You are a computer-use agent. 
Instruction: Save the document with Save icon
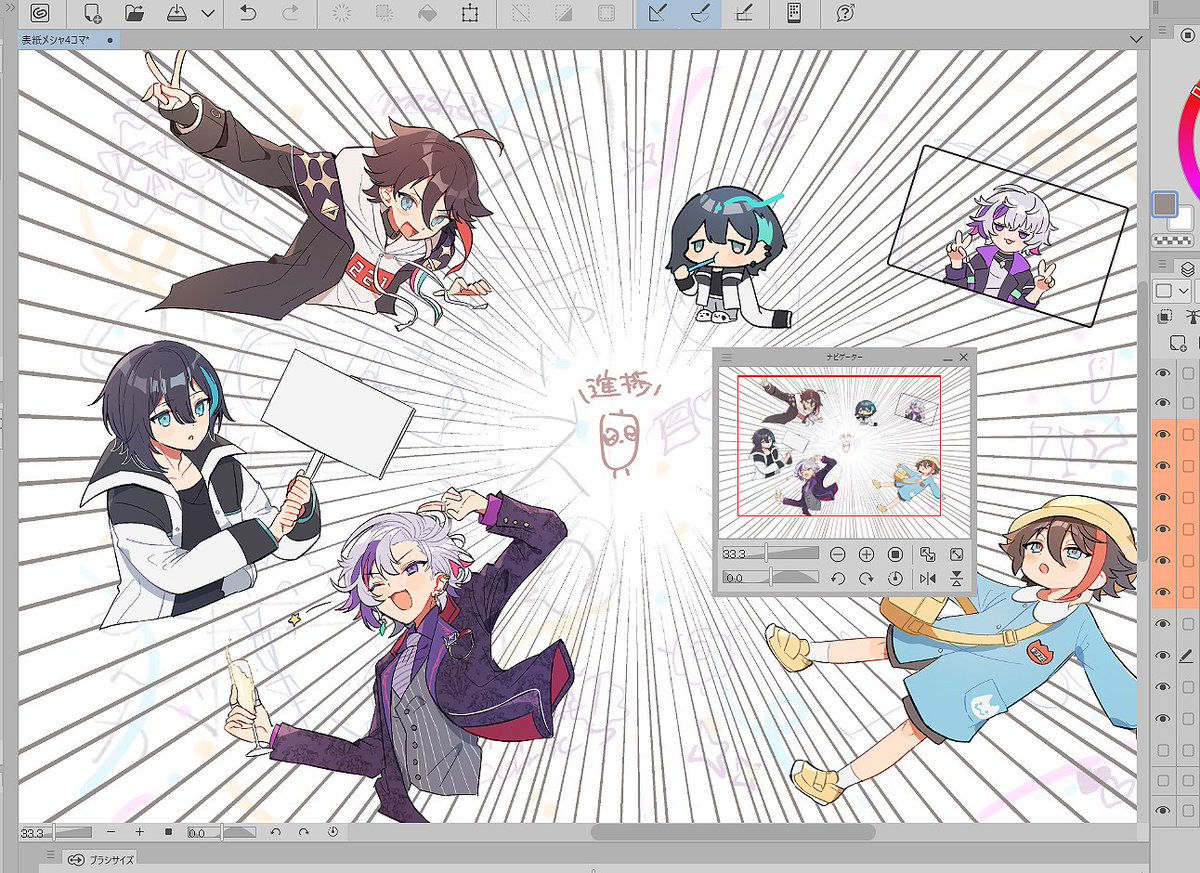coord(176,13)
